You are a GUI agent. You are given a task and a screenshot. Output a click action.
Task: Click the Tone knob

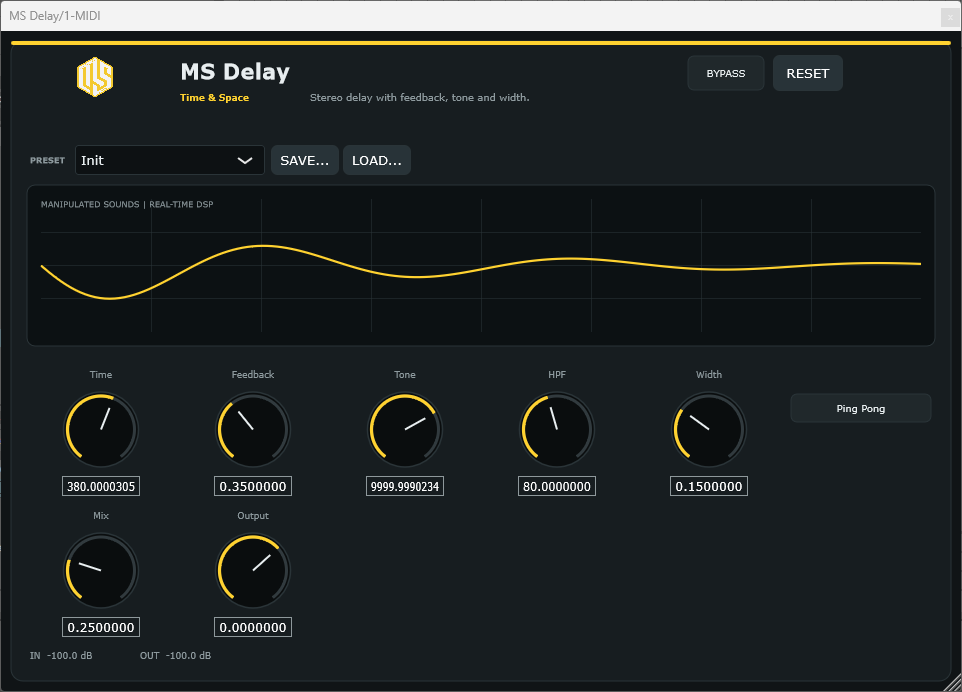click(x=405, y=429)
